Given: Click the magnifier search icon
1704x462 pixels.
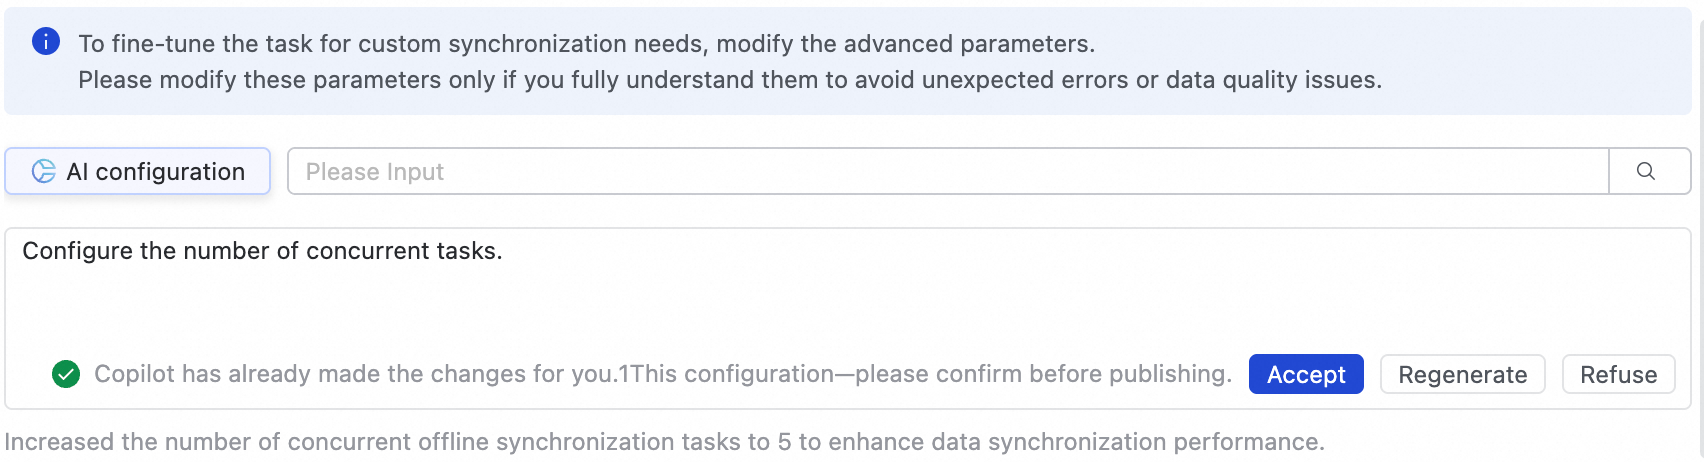Looking at the screenshot, I should pyautogui.click(x=1646, y=171).
